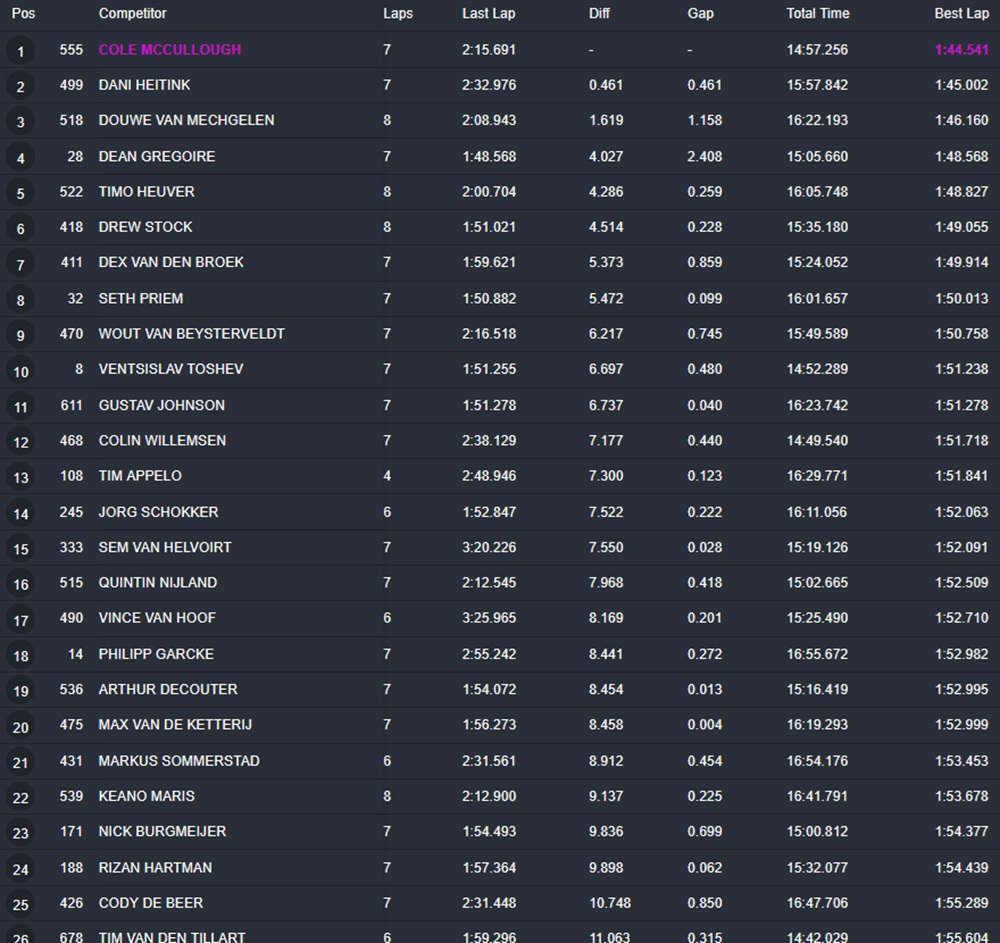Open Wout Van Beystervelt's entry
Screen dimensions: 1000x943
coord(191,333)
